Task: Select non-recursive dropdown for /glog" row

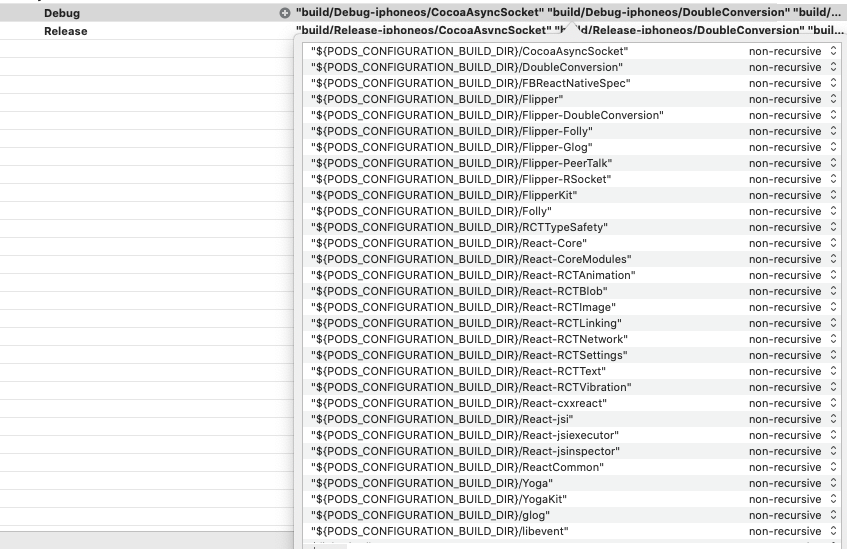Action: click(792, 515)
